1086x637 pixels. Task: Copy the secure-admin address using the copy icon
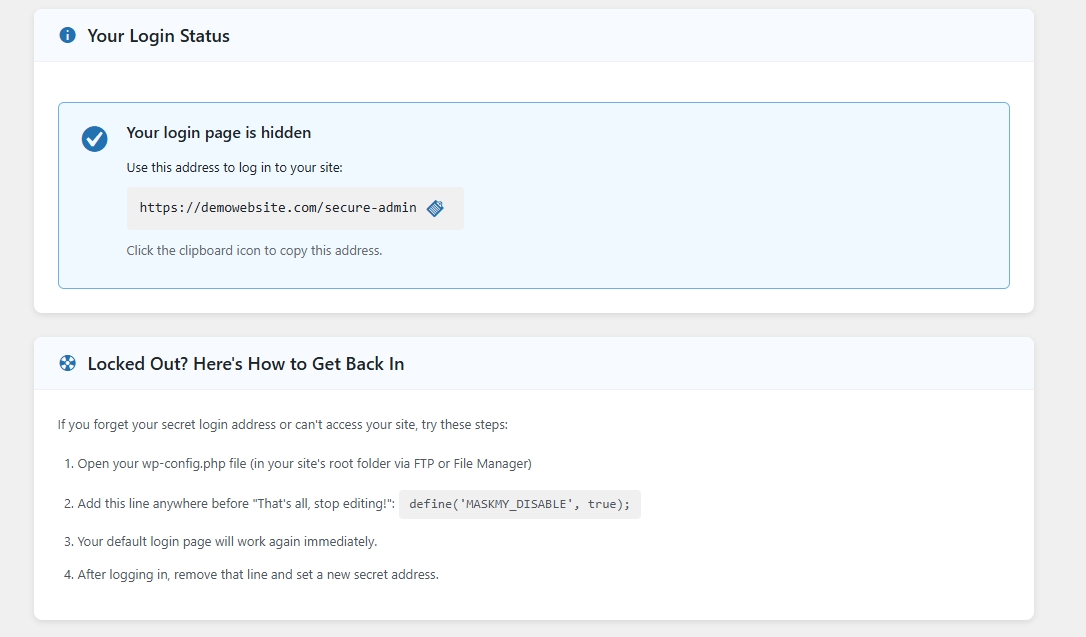pyautogui.click(x=435, y=208)
